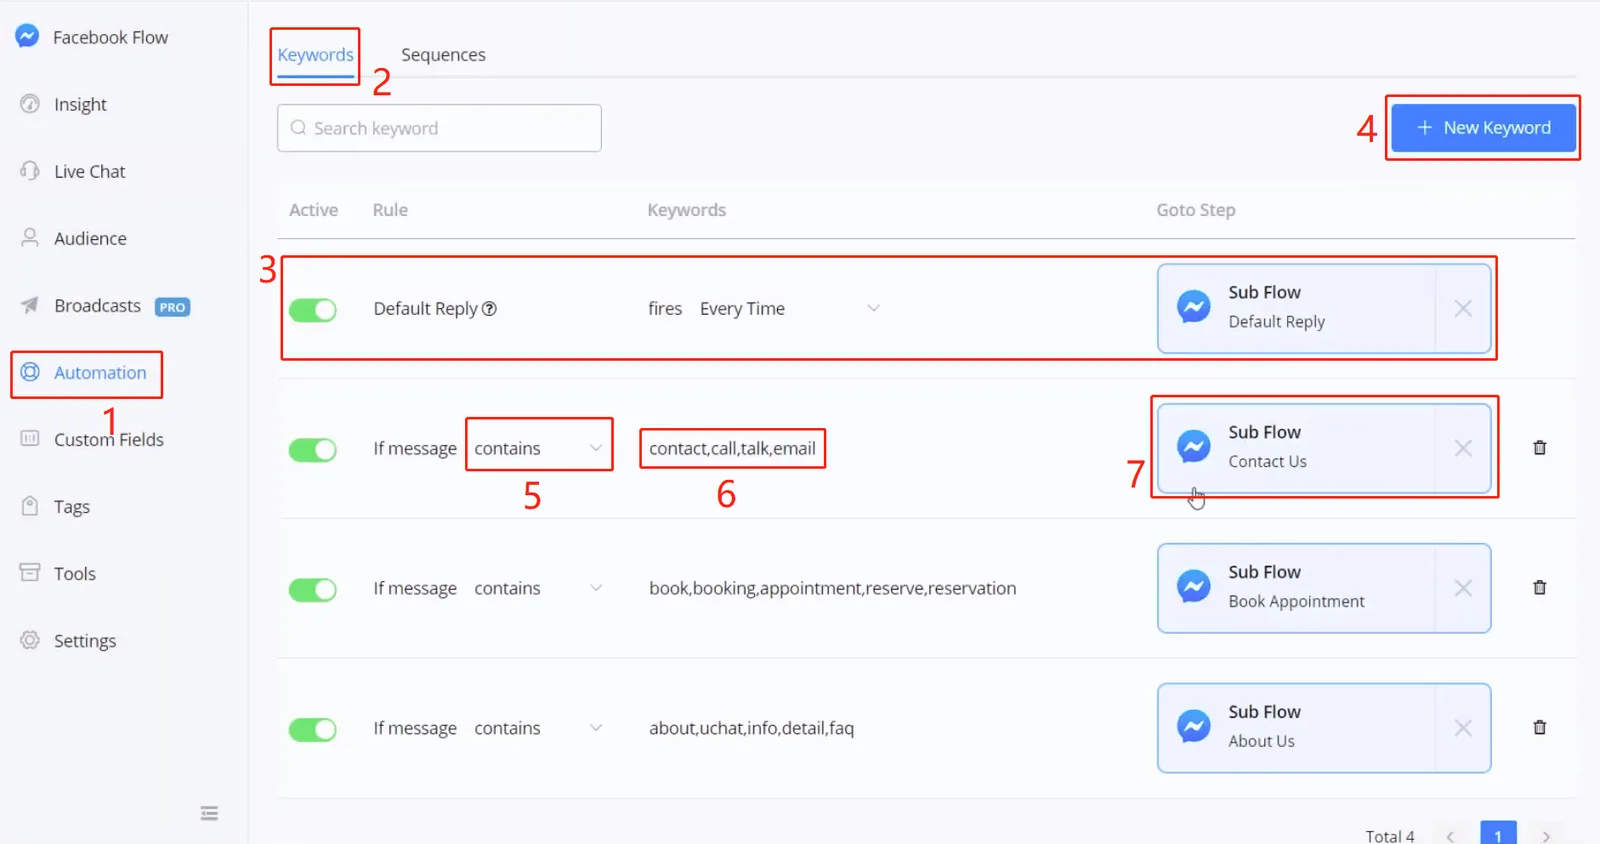
Task: Click Messenger icon in Contact Us card
Action: (1194, 446)
